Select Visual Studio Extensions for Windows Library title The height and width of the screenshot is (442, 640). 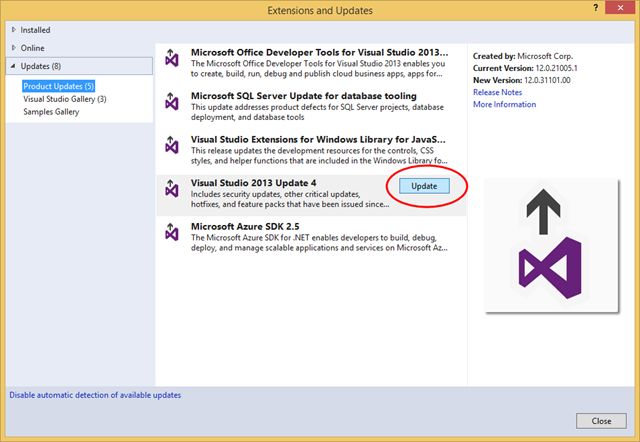click(x=318, y=140)
